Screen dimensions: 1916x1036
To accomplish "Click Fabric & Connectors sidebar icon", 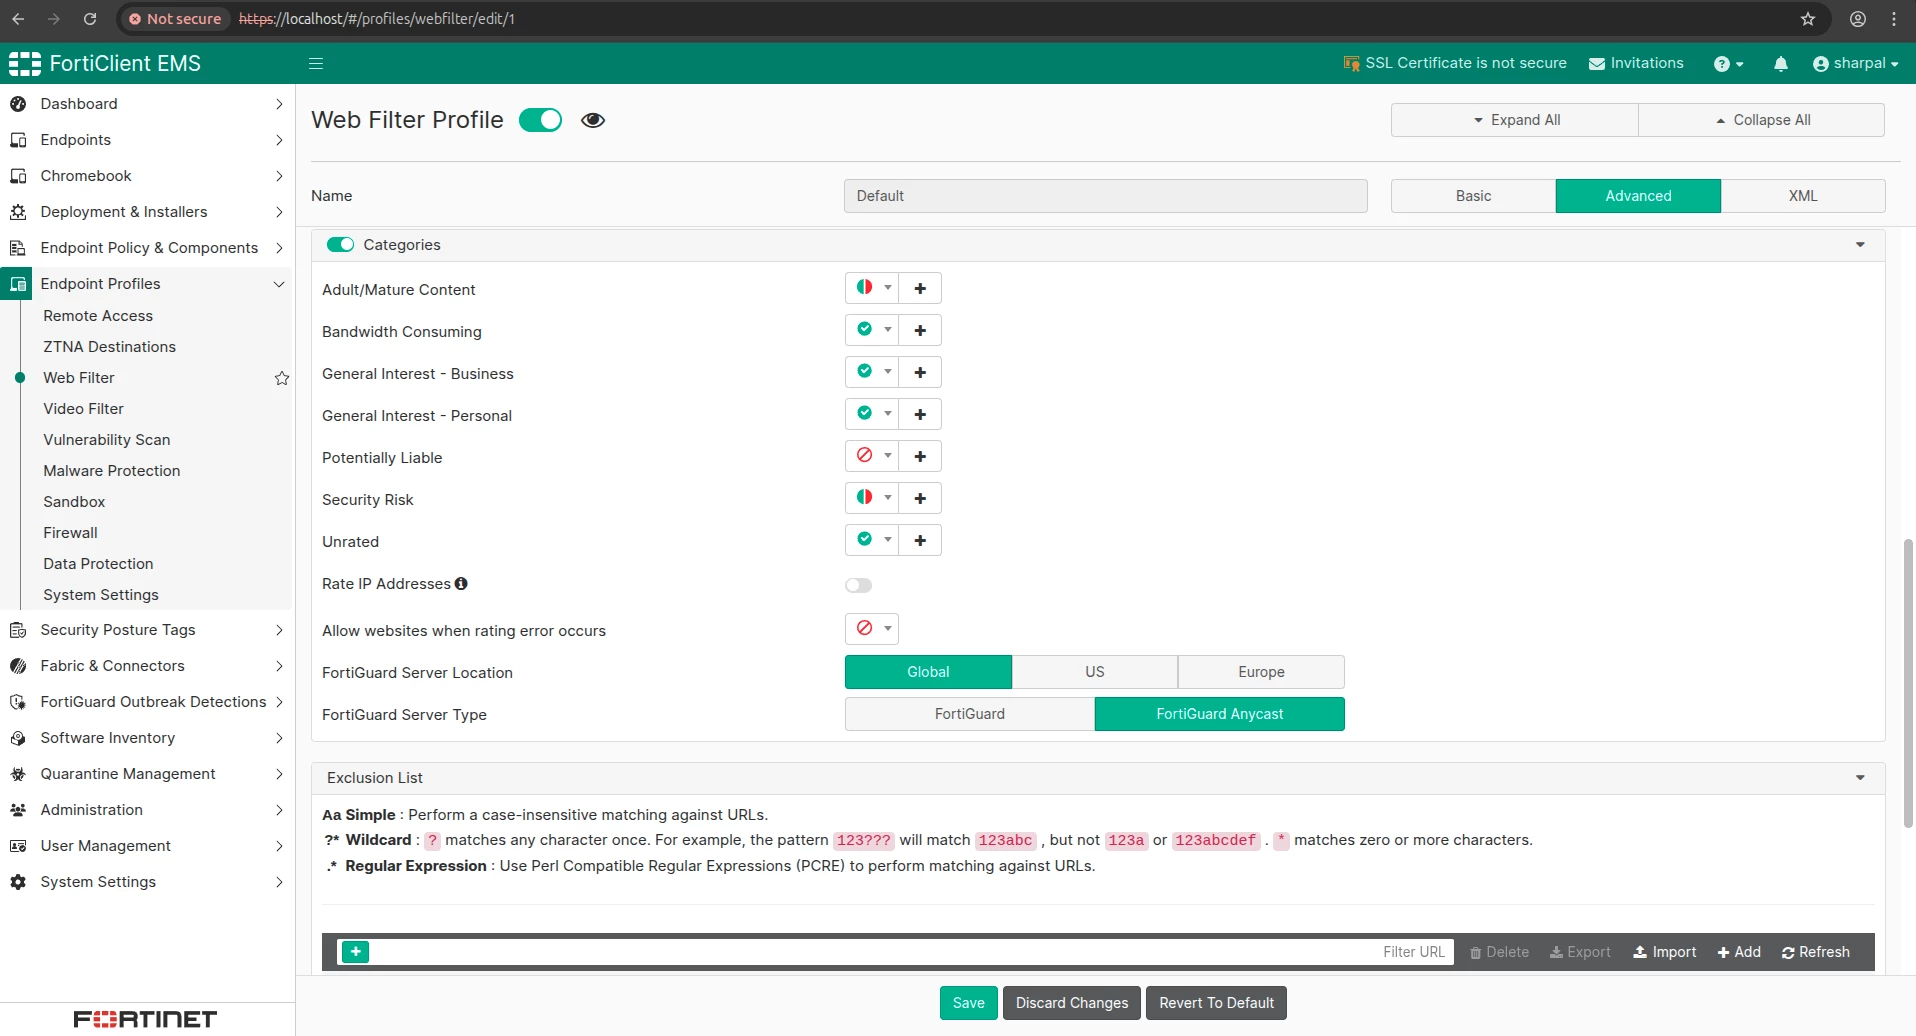I will click(x=18, y=666).
